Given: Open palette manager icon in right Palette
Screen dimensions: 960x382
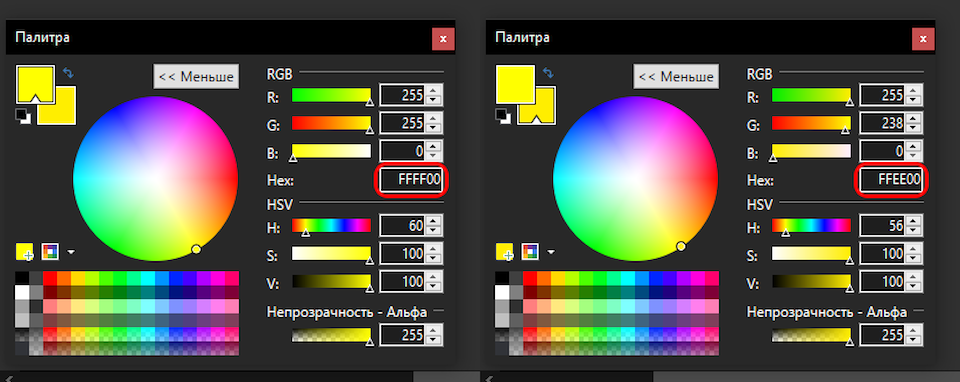Looking at the screenshot, I should coord(530,251).
